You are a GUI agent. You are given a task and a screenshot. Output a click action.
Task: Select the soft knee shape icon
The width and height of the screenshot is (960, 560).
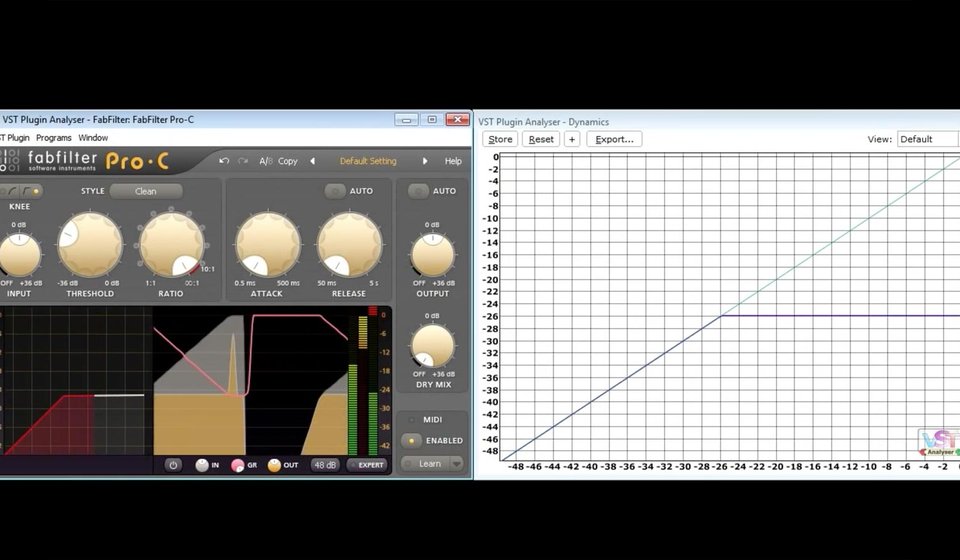[x=13, y=191]
